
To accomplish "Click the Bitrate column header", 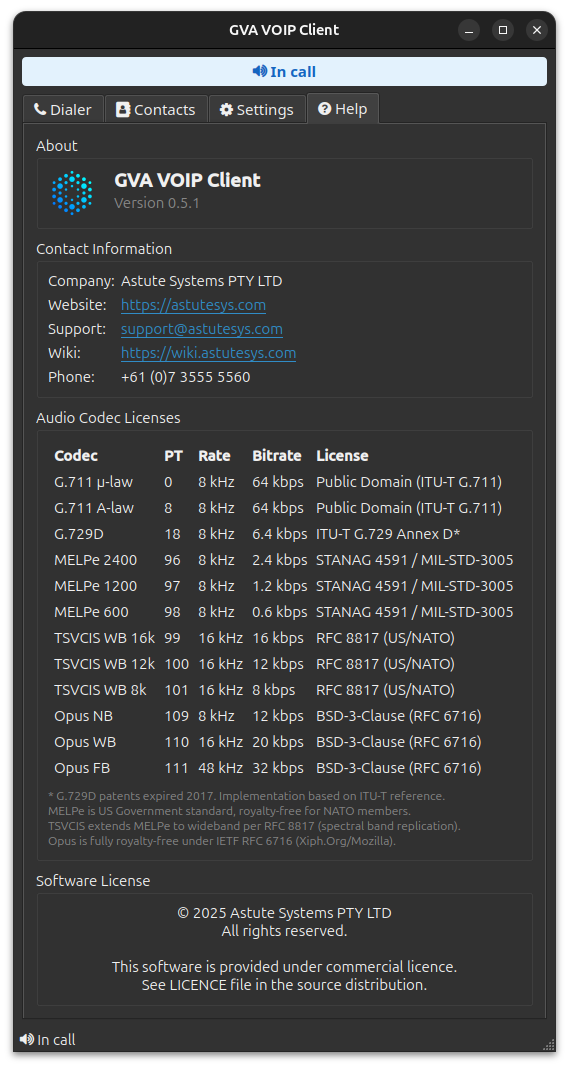I will 277,456.
